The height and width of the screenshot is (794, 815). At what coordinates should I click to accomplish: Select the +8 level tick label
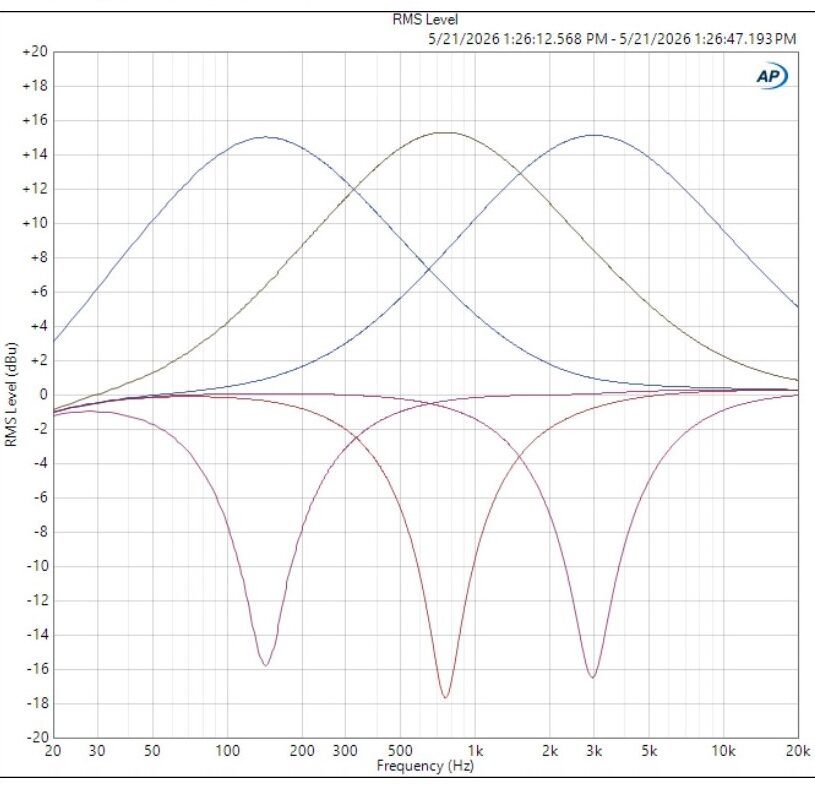pos(40,257)
